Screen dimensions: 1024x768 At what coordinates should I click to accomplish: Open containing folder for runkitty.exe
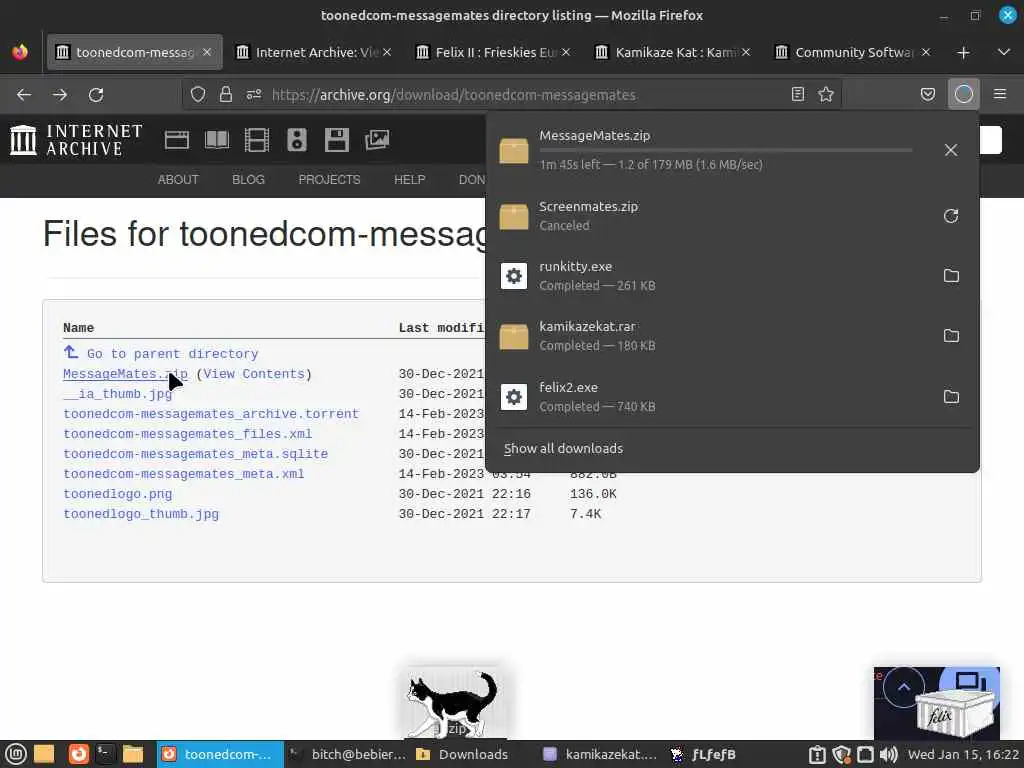pyautogui.click(x=951, y=276)
